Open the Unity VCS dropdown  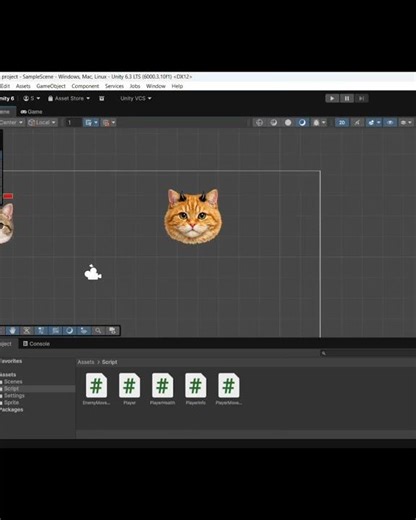click(136, 98)
